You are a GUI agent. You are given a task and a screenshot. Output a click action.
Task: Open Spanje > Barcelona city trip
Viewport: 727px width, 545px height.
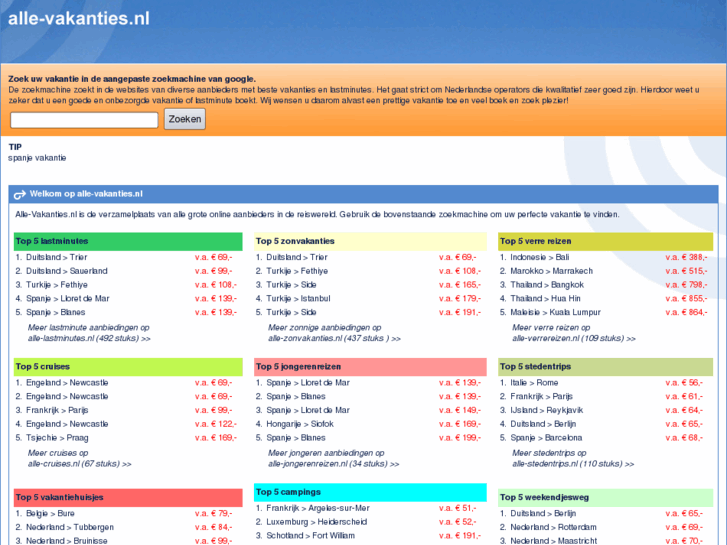(546, 438)
